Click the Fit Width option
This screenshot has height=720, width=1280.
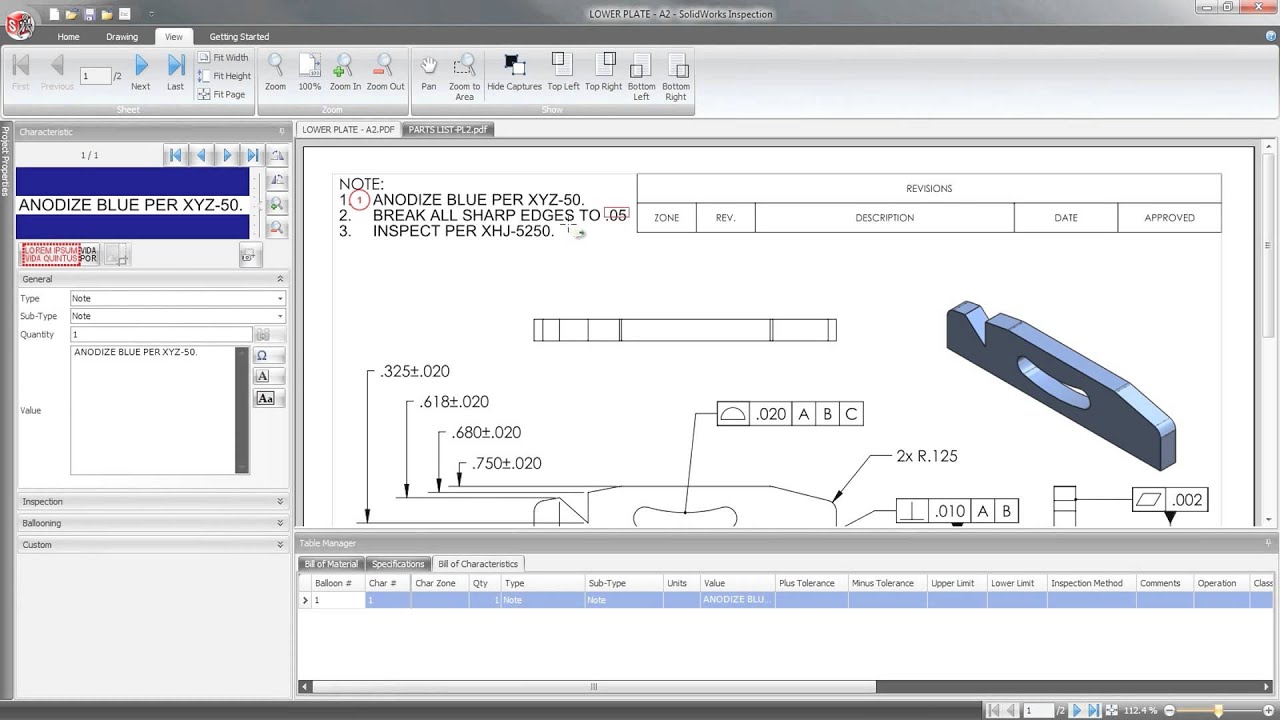point(224,58)
